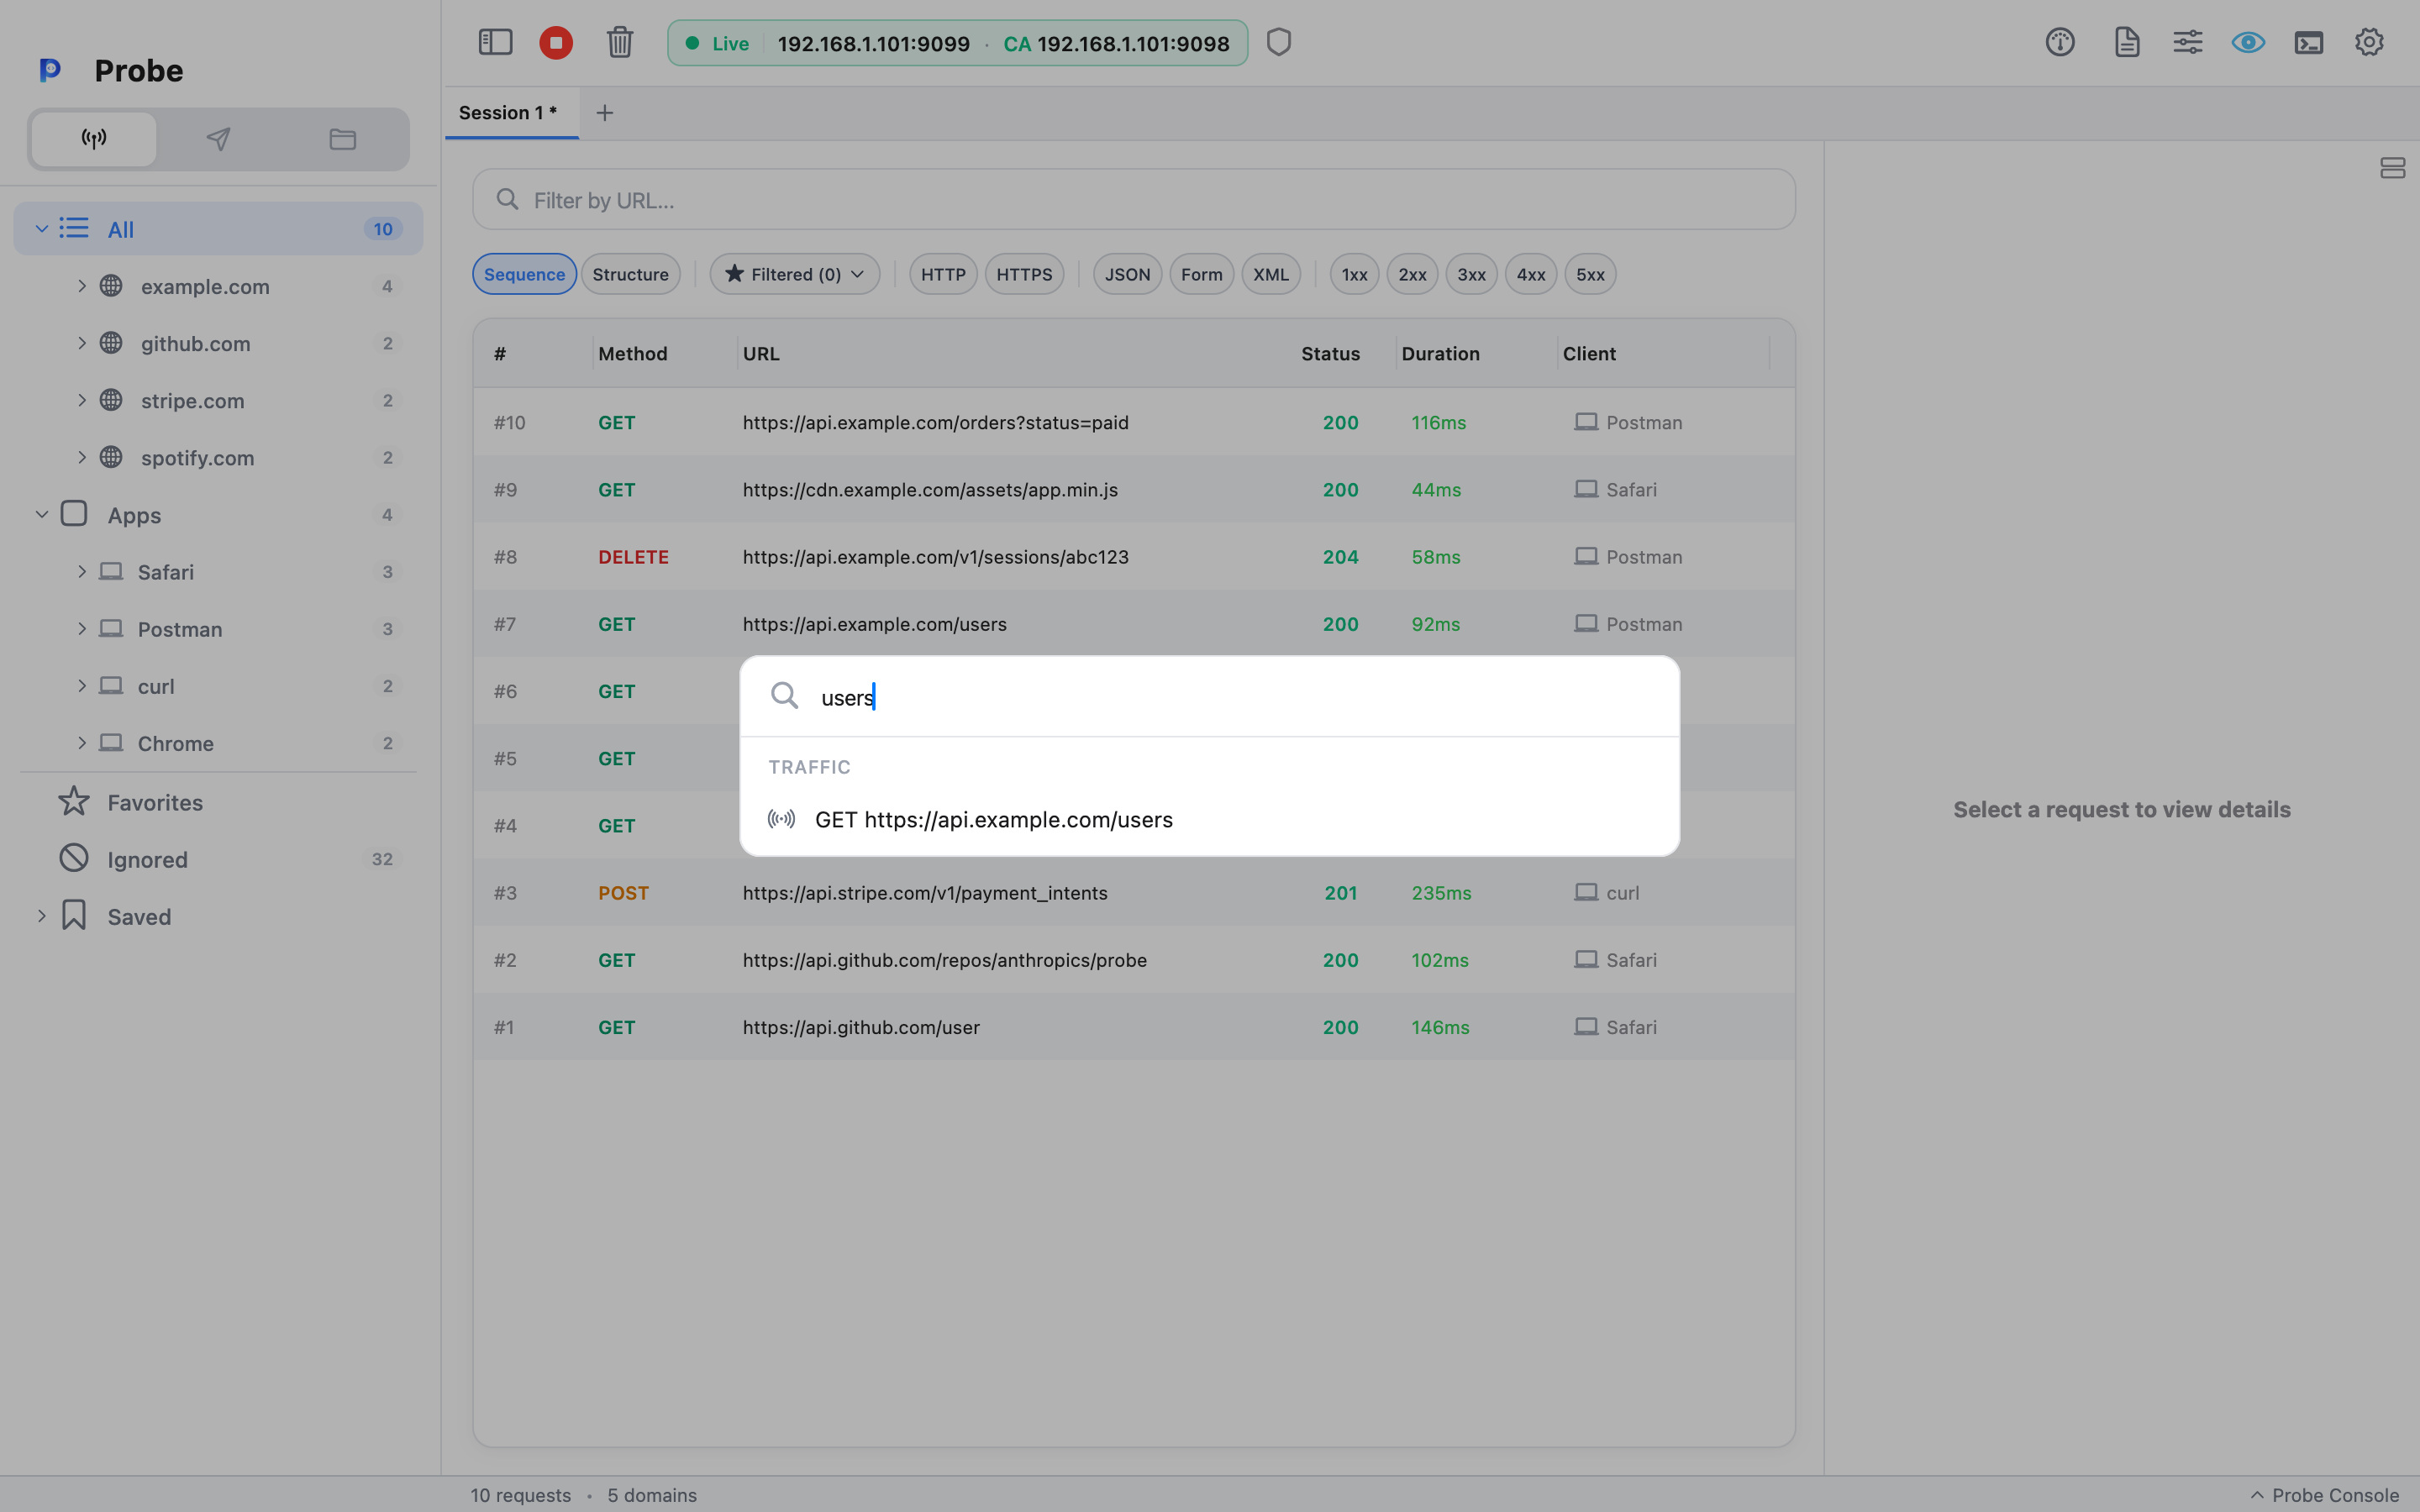This screenshot has width=2420, height=1512.
Task: Open the Filtered (0) dropdown
Action: pos(795,274)
